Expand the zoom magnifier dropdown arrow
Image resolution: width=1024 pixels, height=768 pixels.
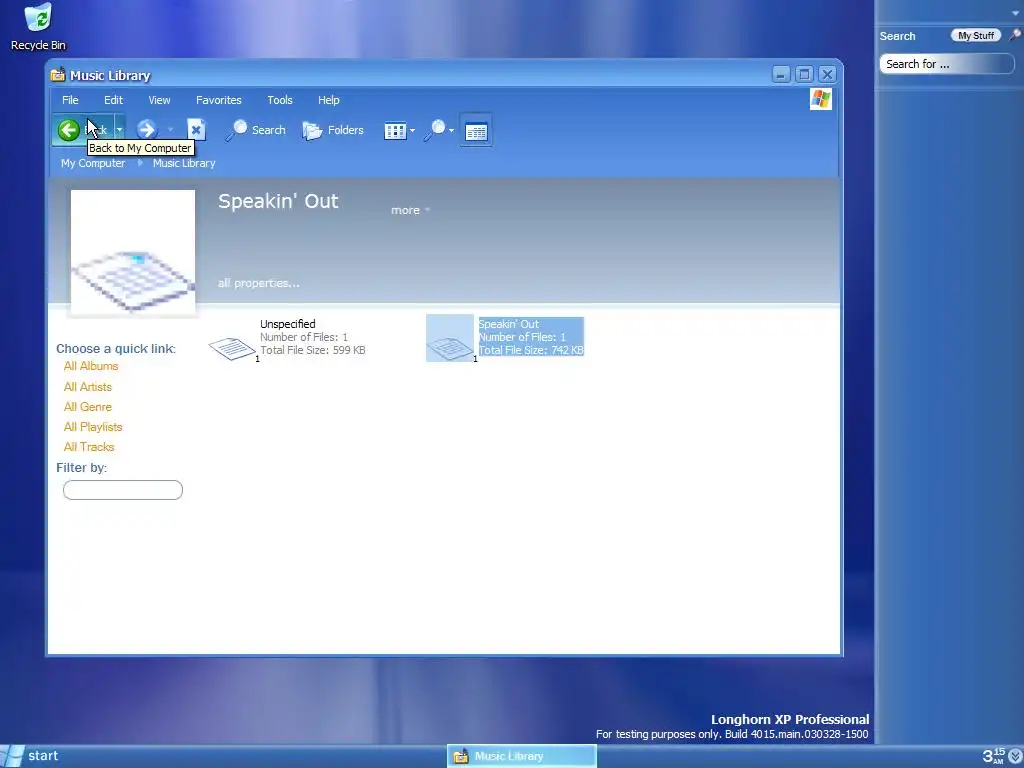[x=451, y=131]
